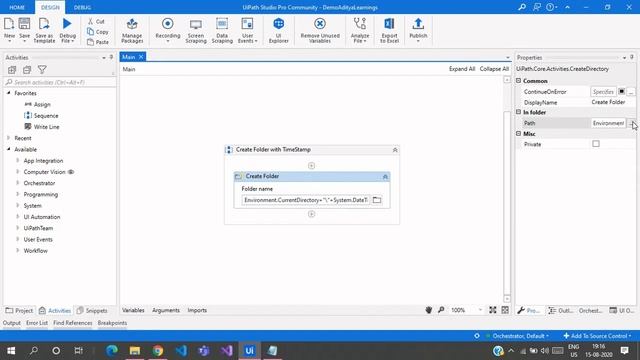
Task: Paste from clipboard in ribbon
Action: pyautogui.click(x=98, y=42)
